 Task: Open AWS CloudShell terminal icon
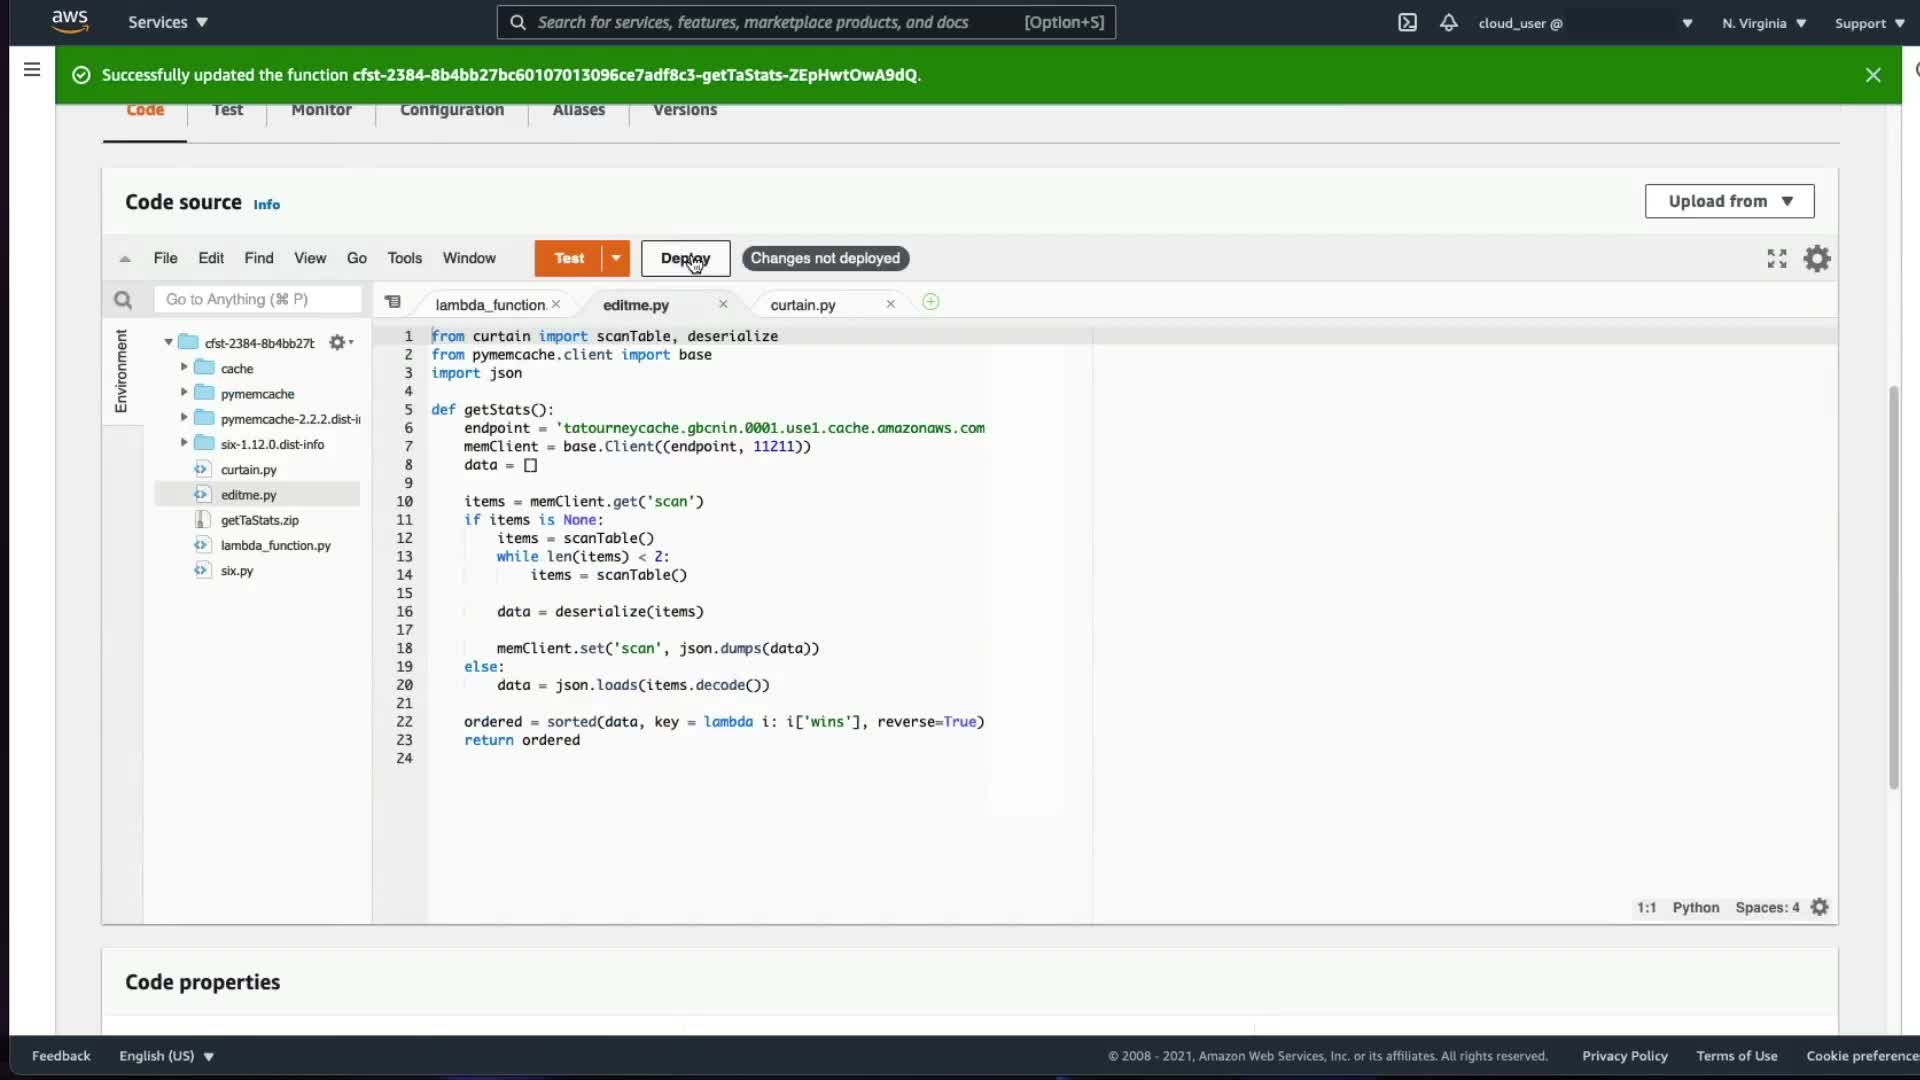pos(1407,22)
